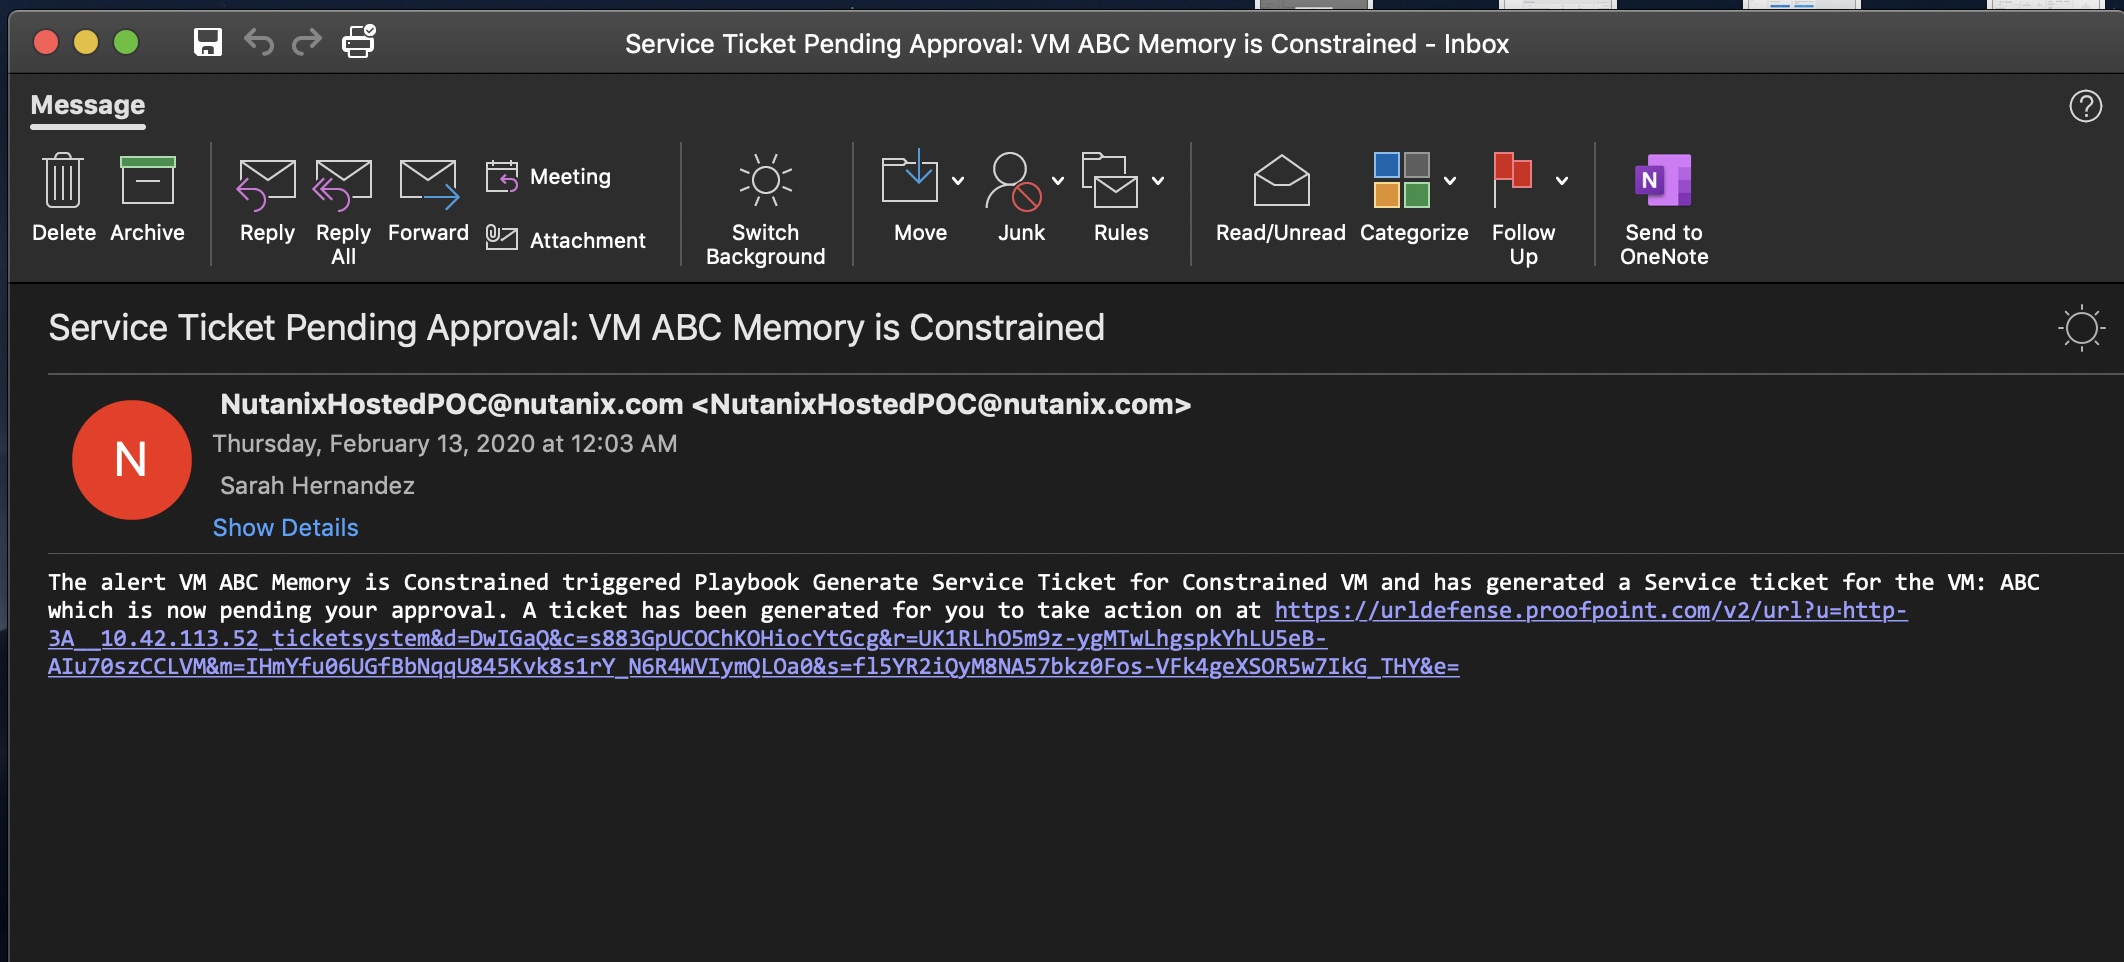Open the Rules icon
Viewport: 2124px width, 962px height.
coord(1110,180)
